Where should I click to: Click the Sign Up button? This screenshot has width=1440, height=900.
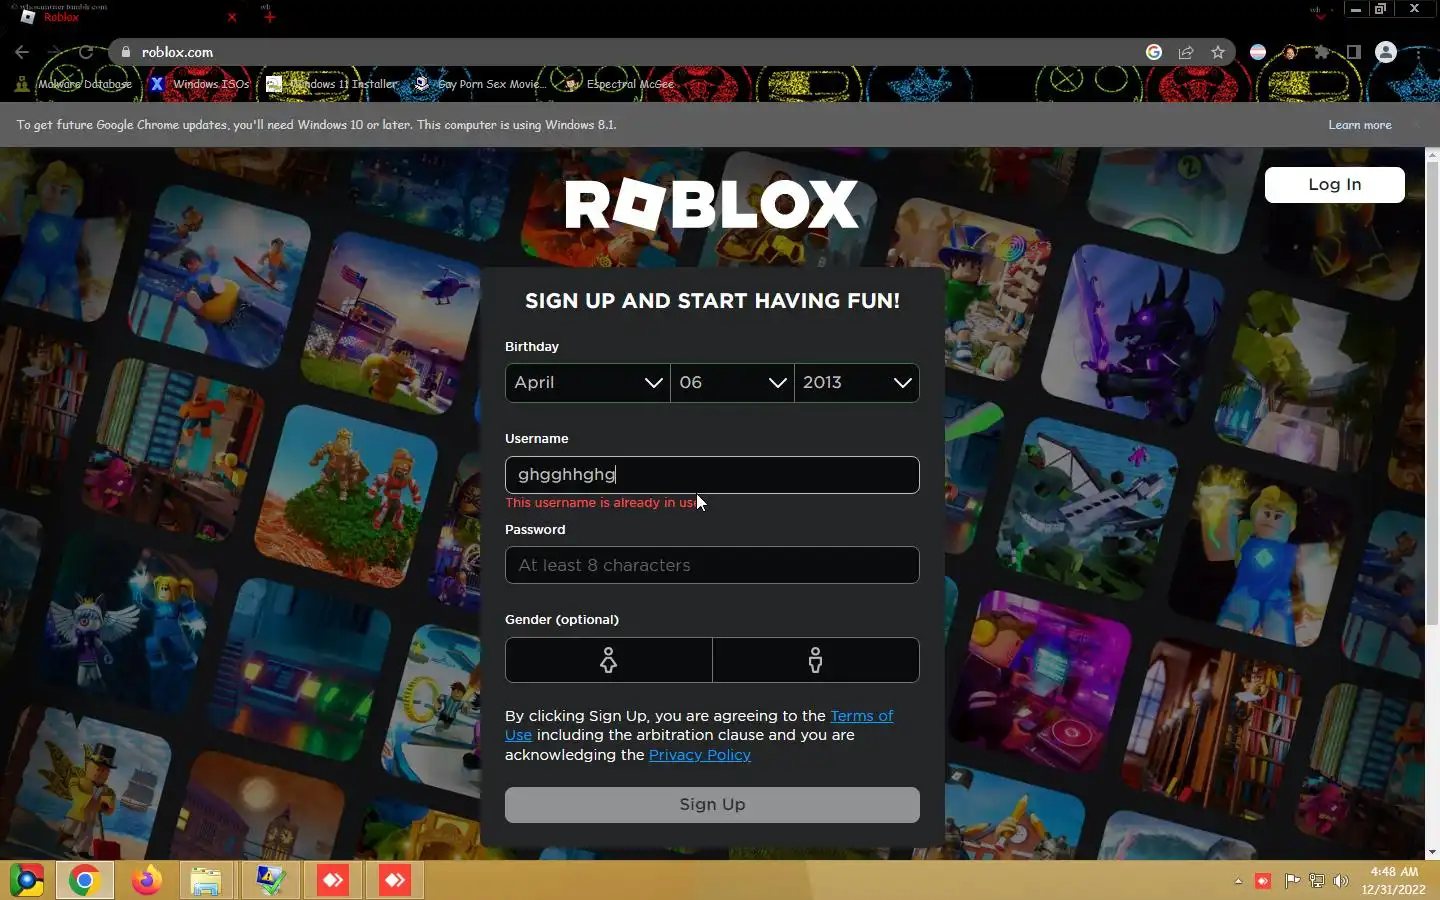(x=712, y=805)
